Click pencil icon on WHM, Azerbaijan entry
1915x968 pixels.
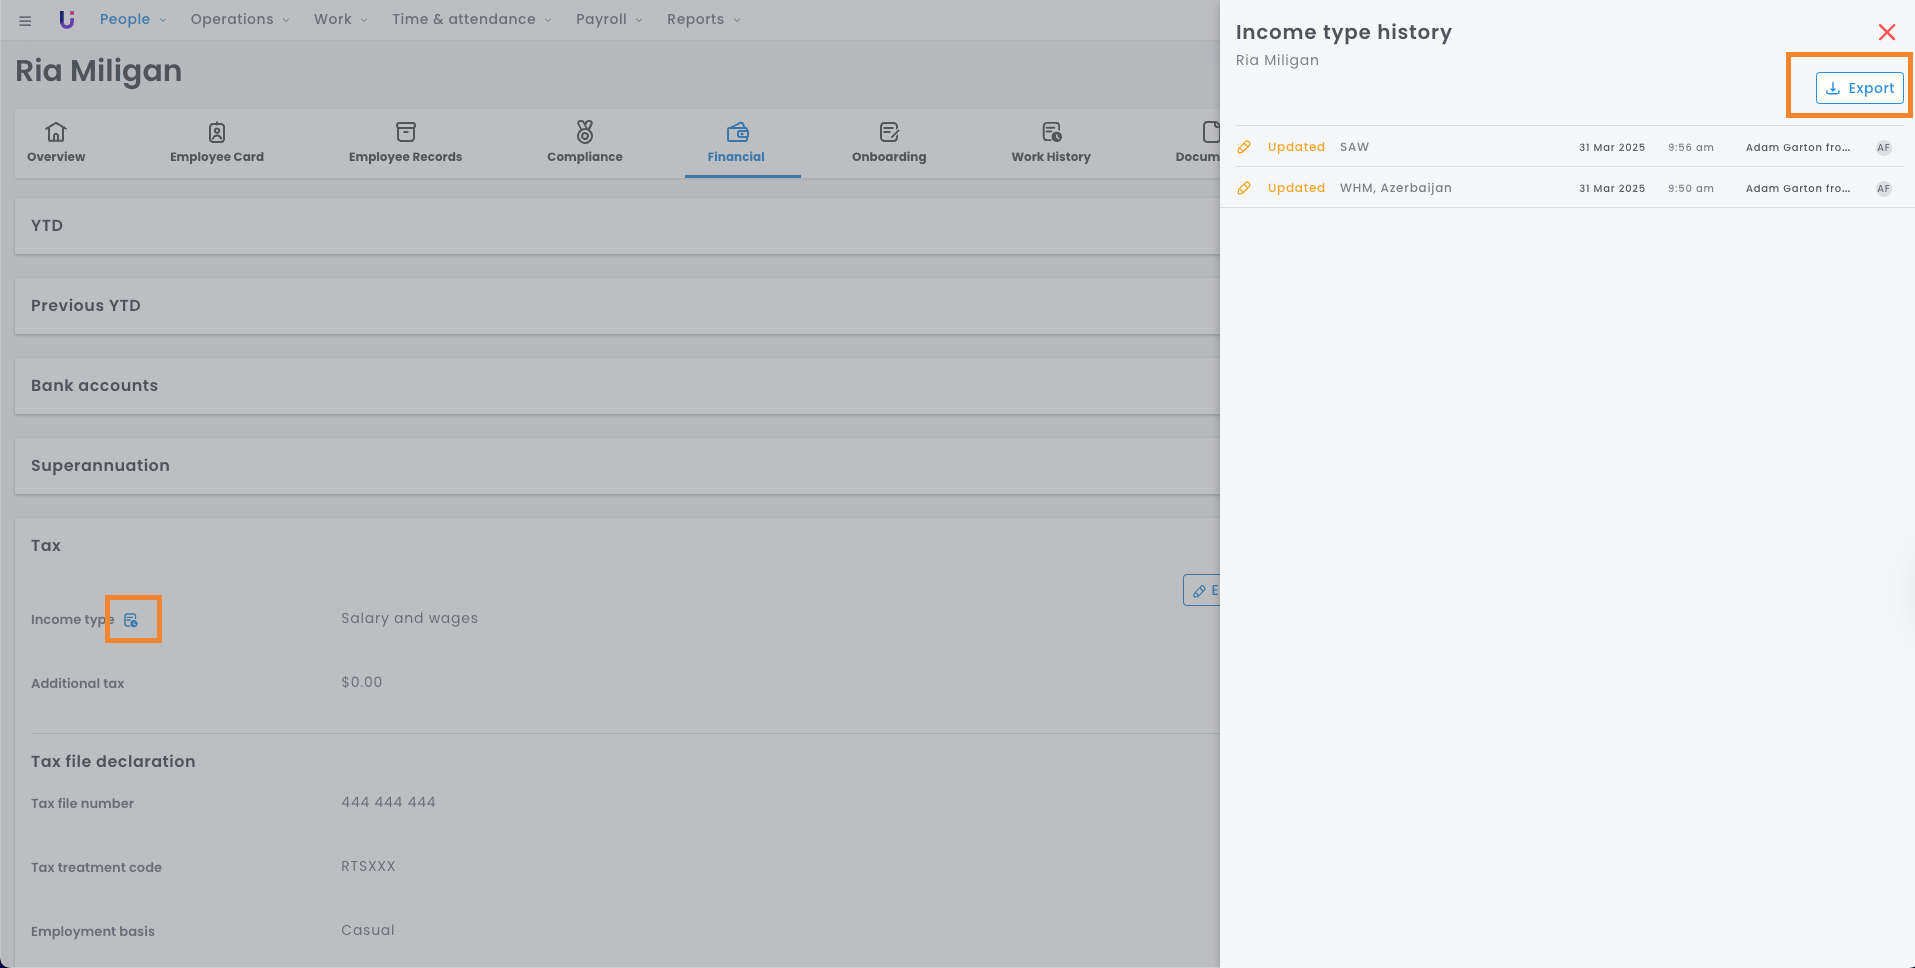1244,188
